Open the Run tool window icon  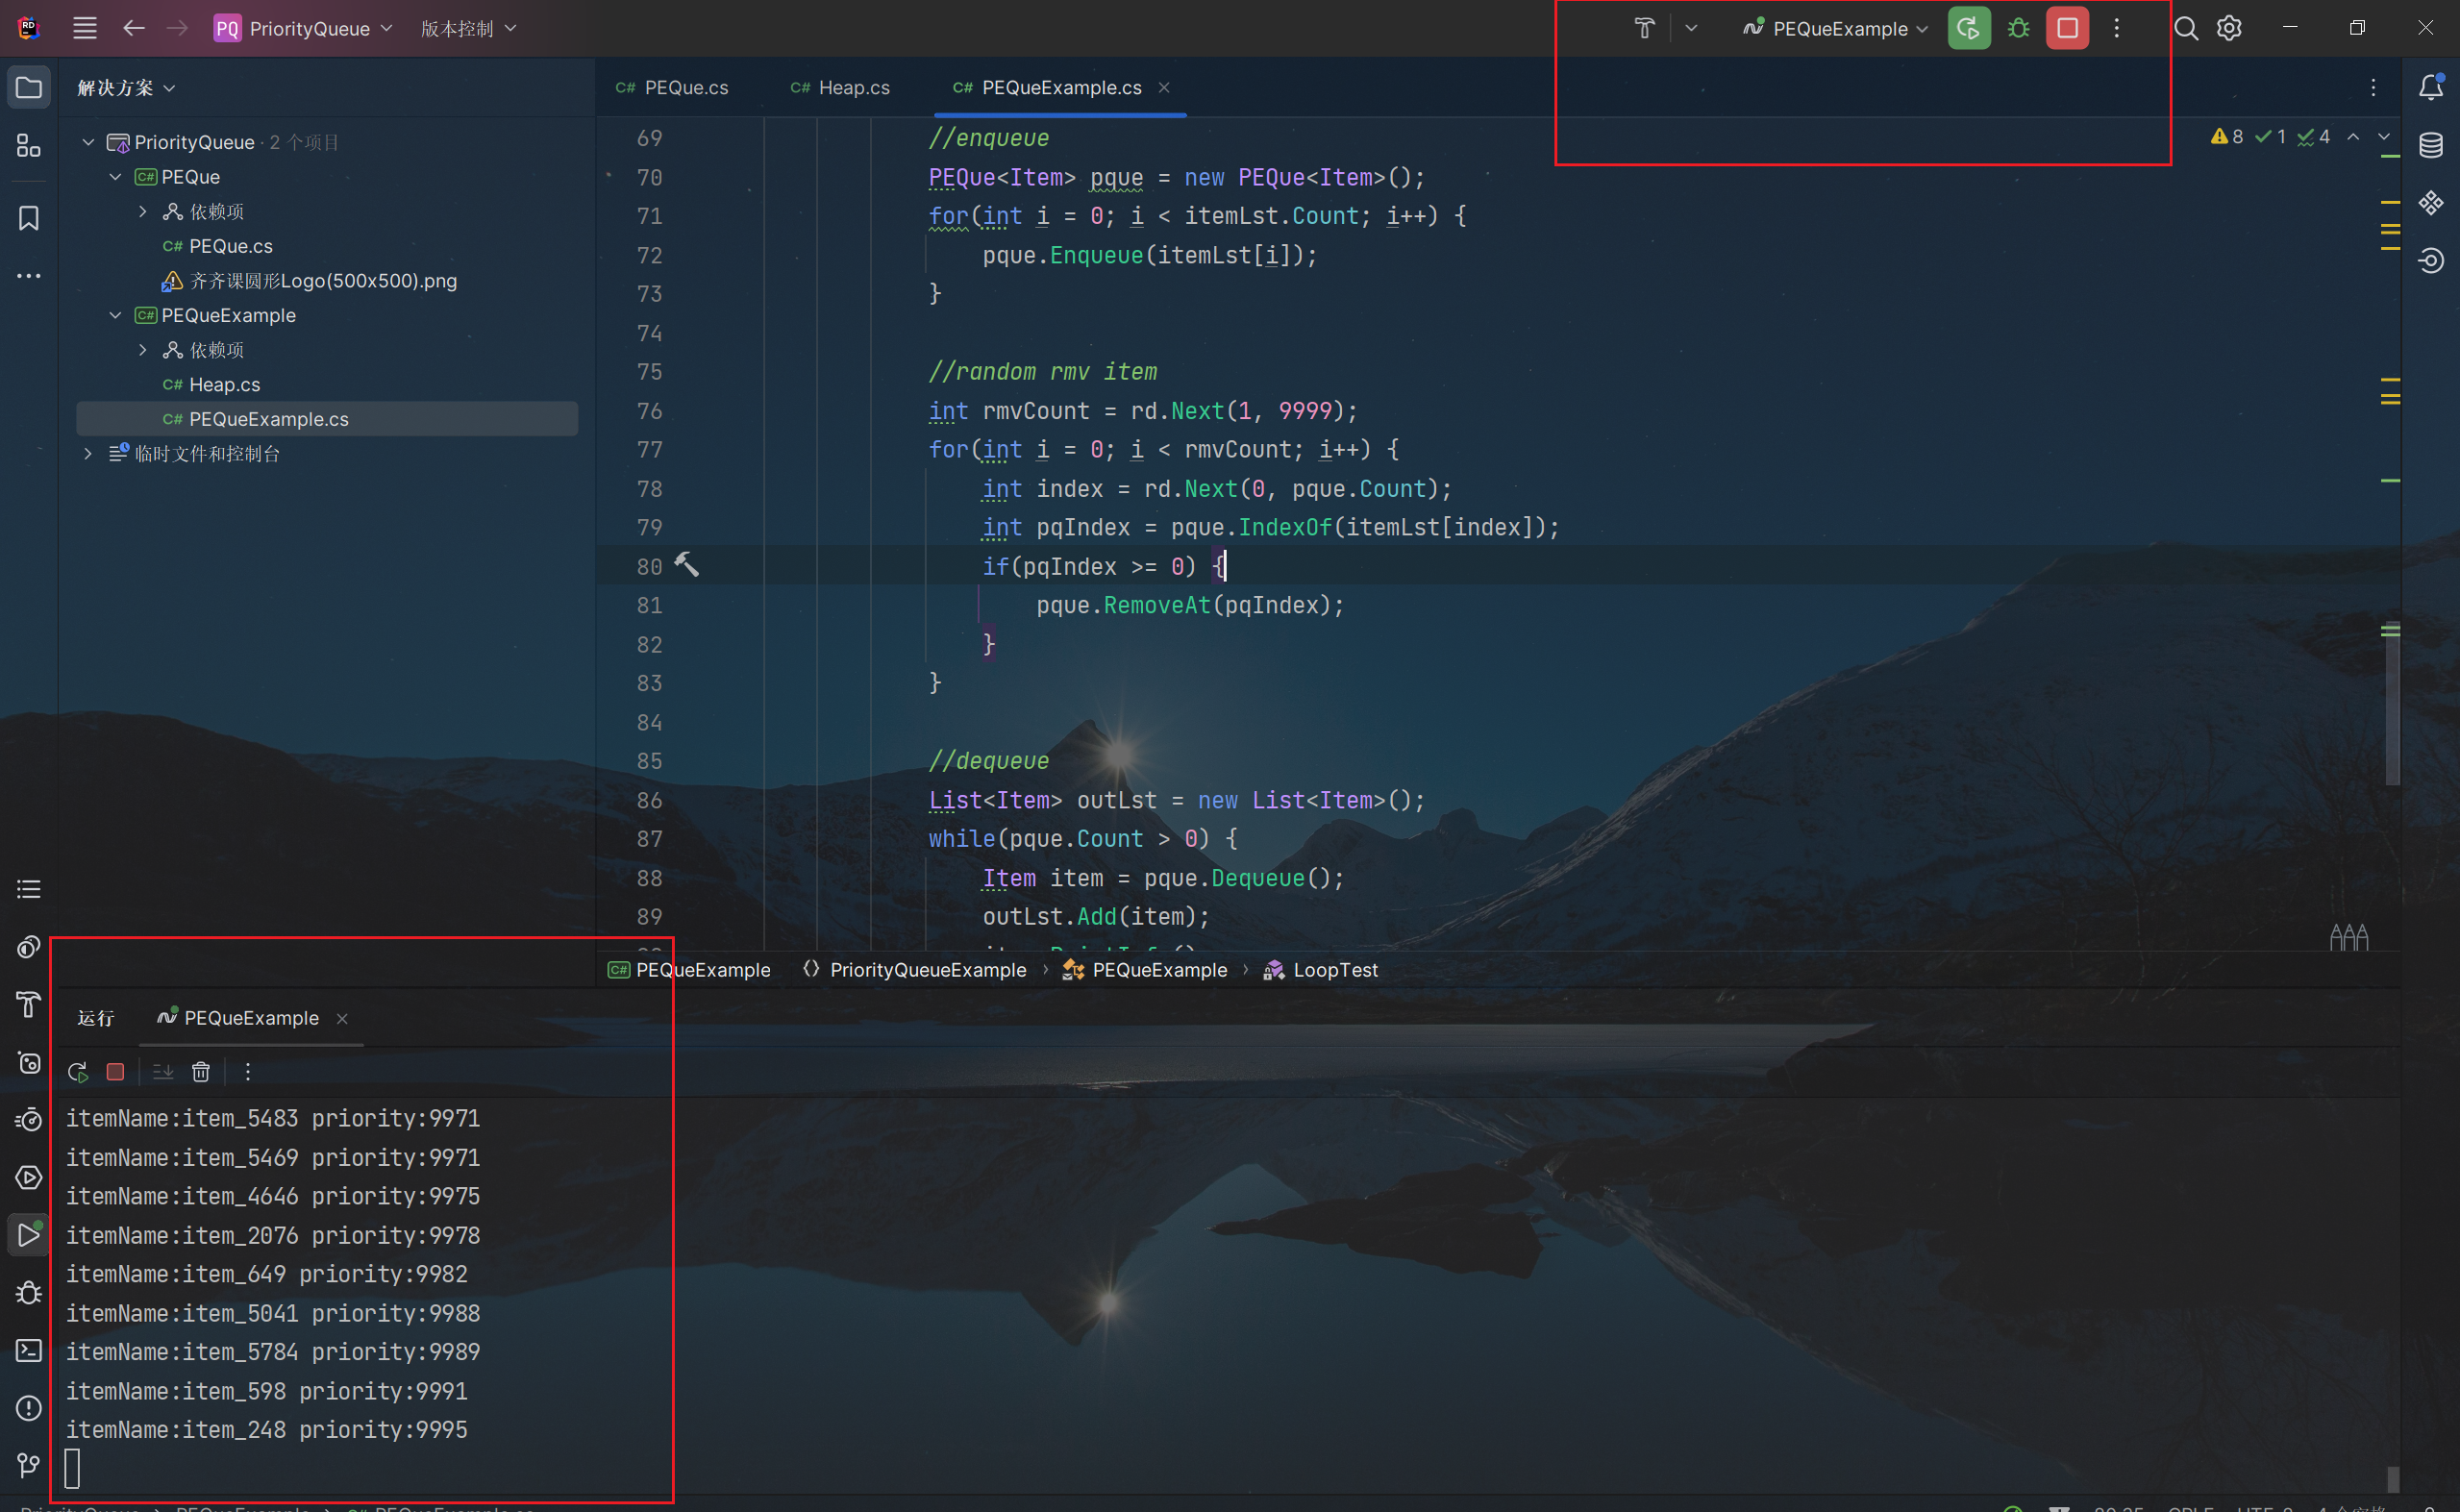[29, 1235]
